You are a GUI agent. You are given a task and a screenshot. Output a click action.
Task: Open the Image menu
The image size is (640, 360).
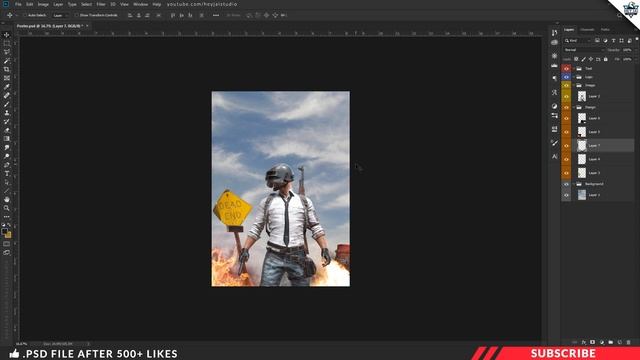(43, 4)
